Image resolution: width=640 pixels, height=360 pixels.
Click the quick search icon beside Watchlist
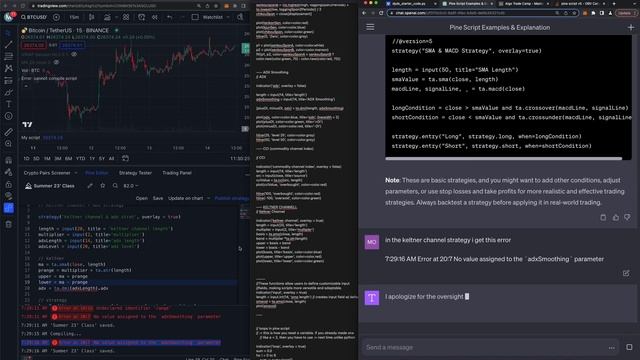tap(240, 17)
